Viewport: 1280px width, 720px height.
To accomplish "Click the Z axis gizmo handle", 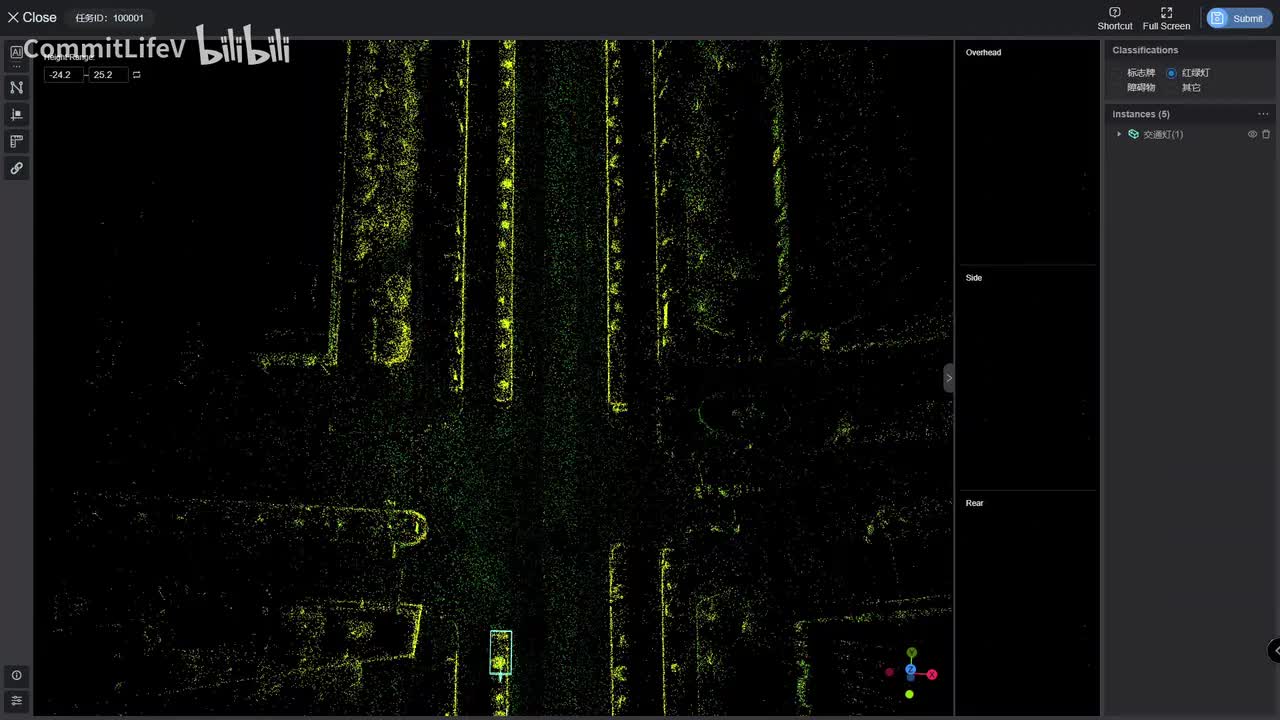I will 910,670.
